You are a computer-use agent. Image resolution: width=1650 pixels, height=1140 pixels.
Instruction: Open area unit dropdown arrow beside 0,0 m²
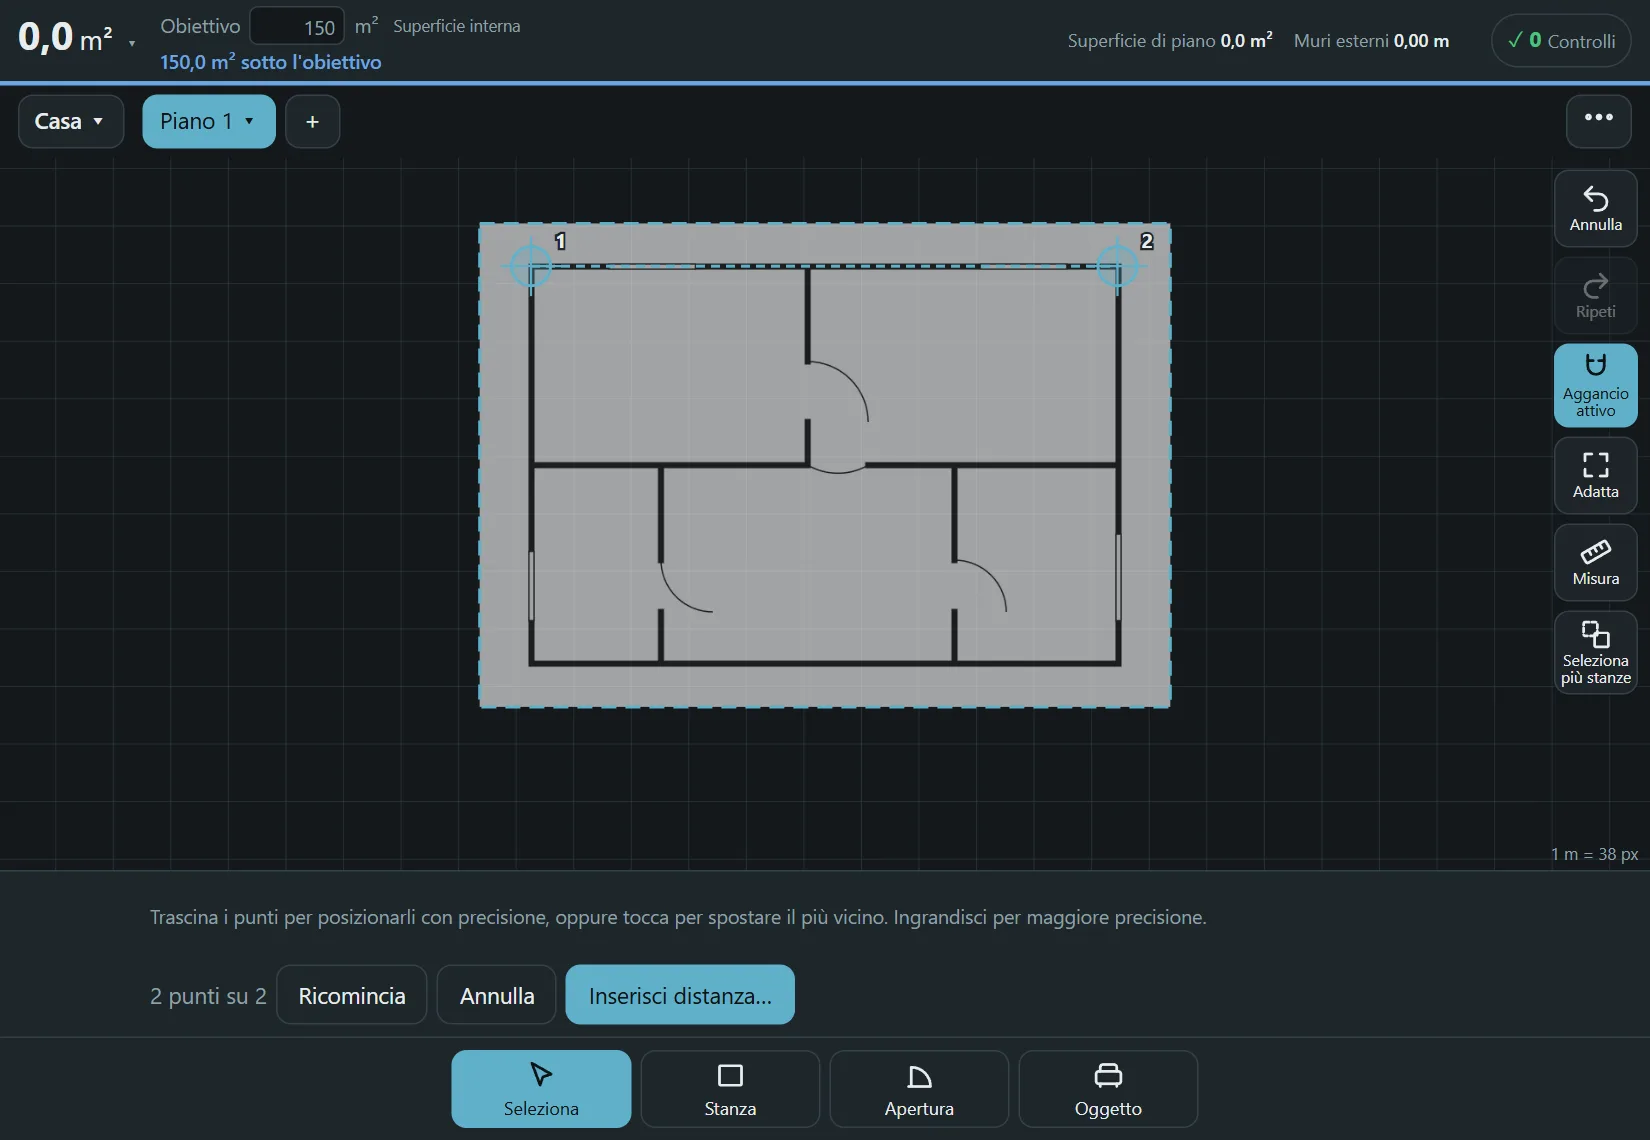pos(132,43)
